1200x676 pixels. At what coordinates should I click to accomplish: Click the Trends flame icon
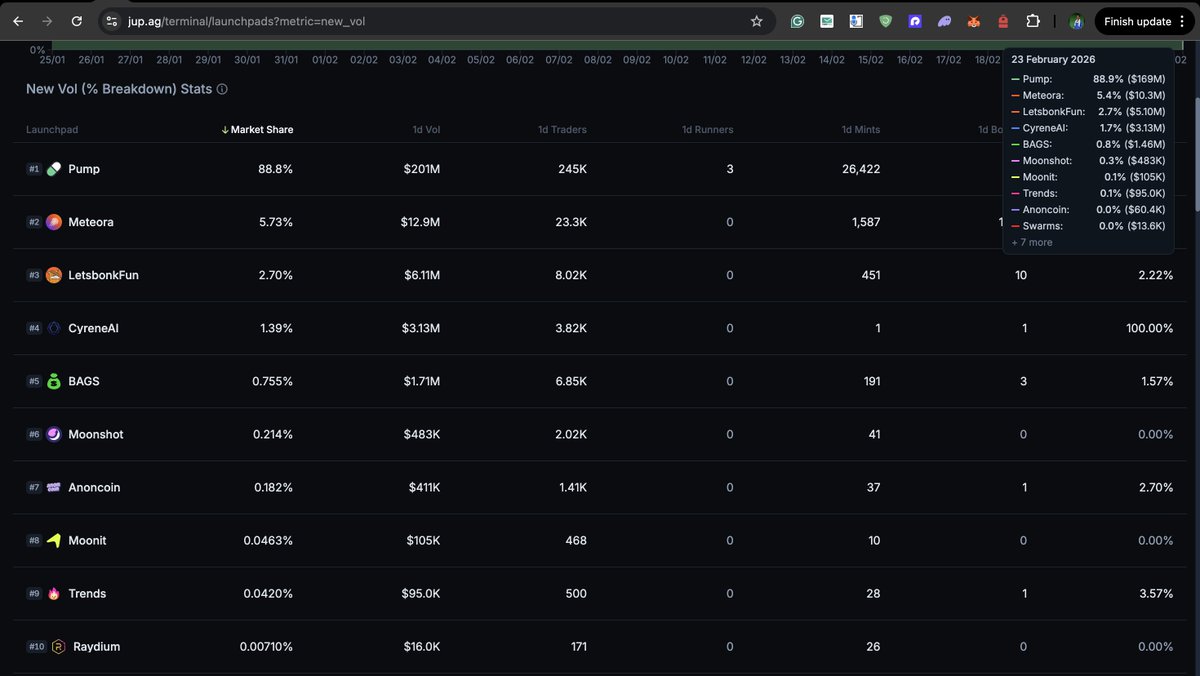click(54, 593)
